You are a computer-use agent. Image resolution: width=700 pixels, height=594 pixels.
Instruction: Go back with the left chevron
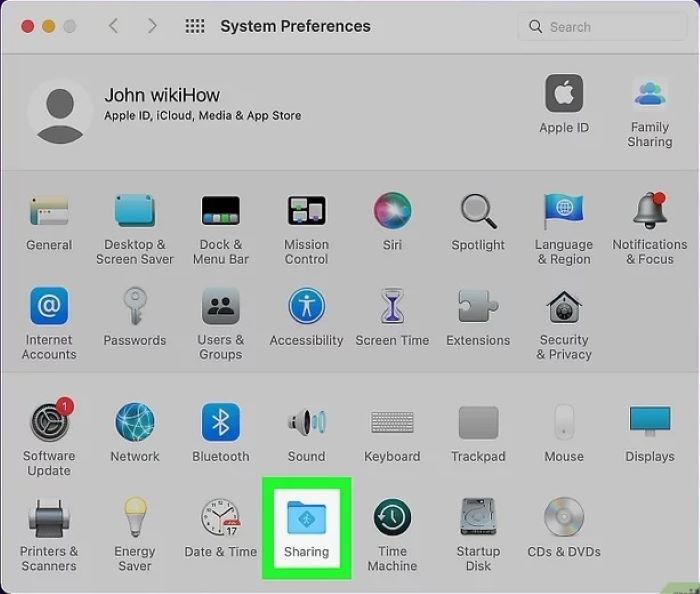(113, 26)
